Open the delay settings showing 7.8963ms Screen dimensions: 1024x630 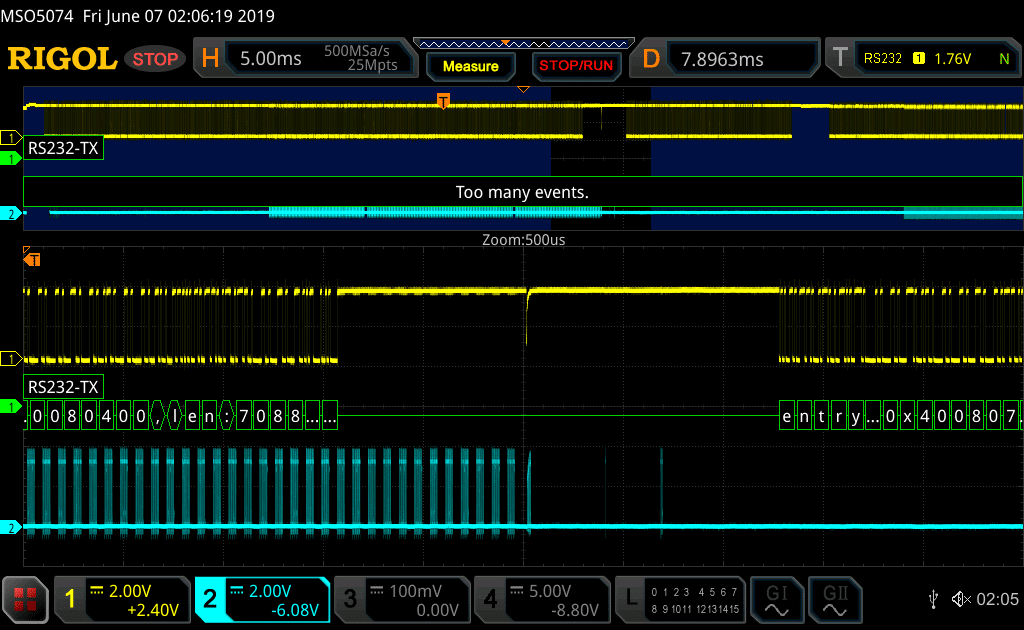(x=728, y=59)
